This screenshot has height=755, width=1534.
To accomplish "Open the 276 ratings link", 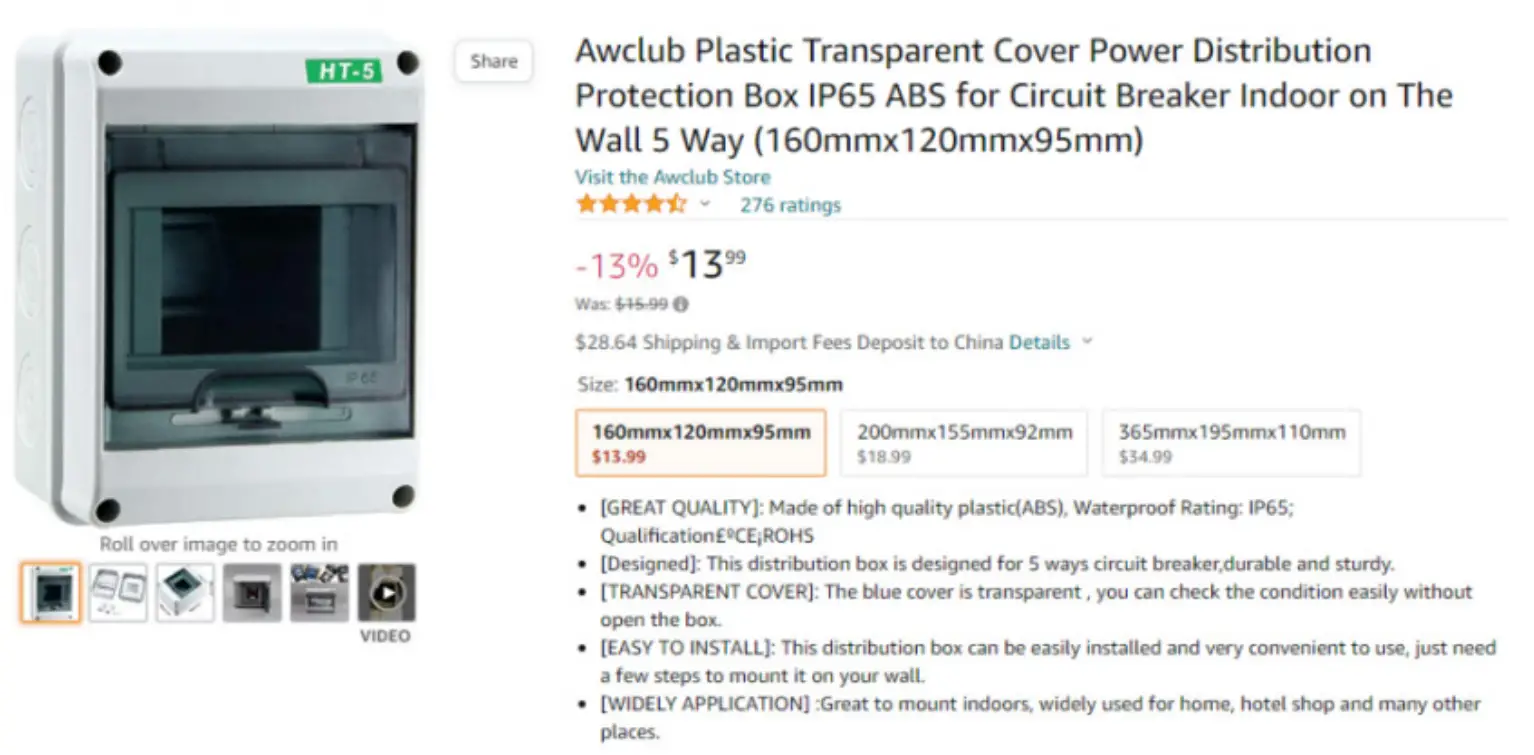I will (790, 205).
